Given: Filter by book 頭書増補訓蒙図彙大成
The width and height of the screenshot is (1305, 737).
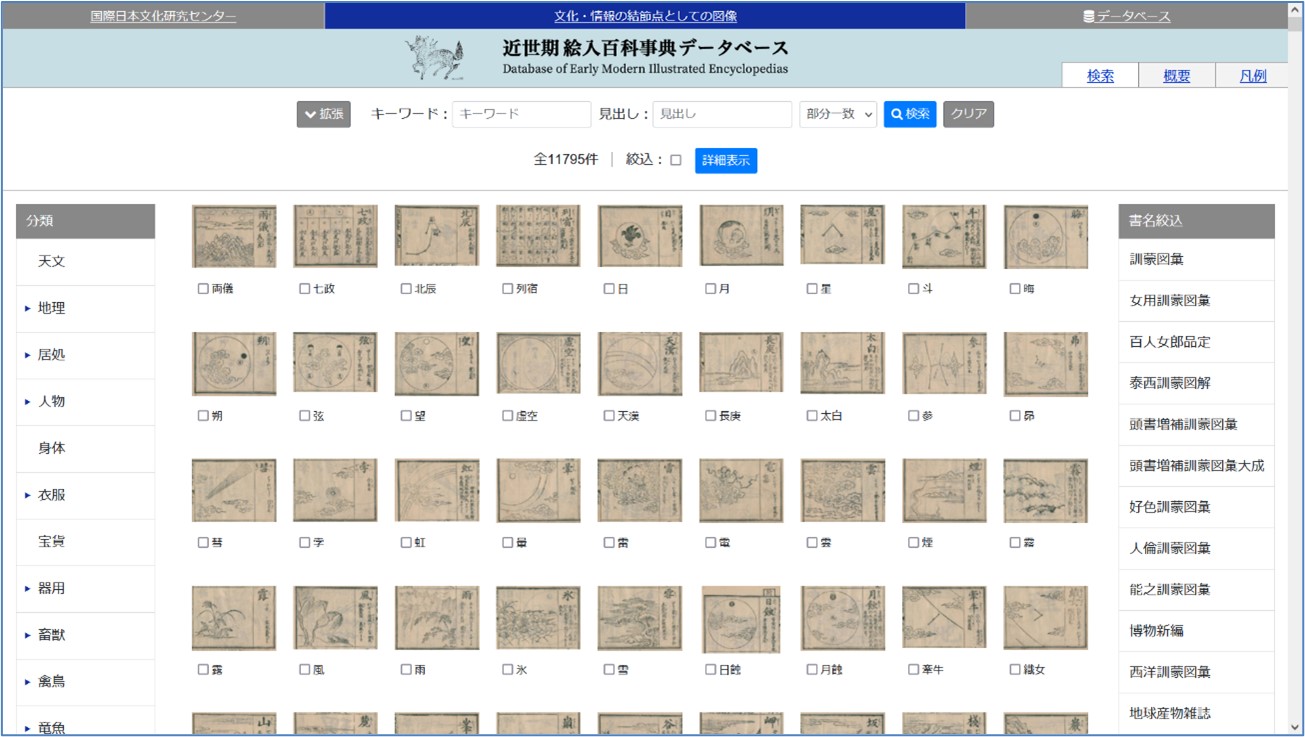Looking at the screenshot, I should [x=1197, y=466].
